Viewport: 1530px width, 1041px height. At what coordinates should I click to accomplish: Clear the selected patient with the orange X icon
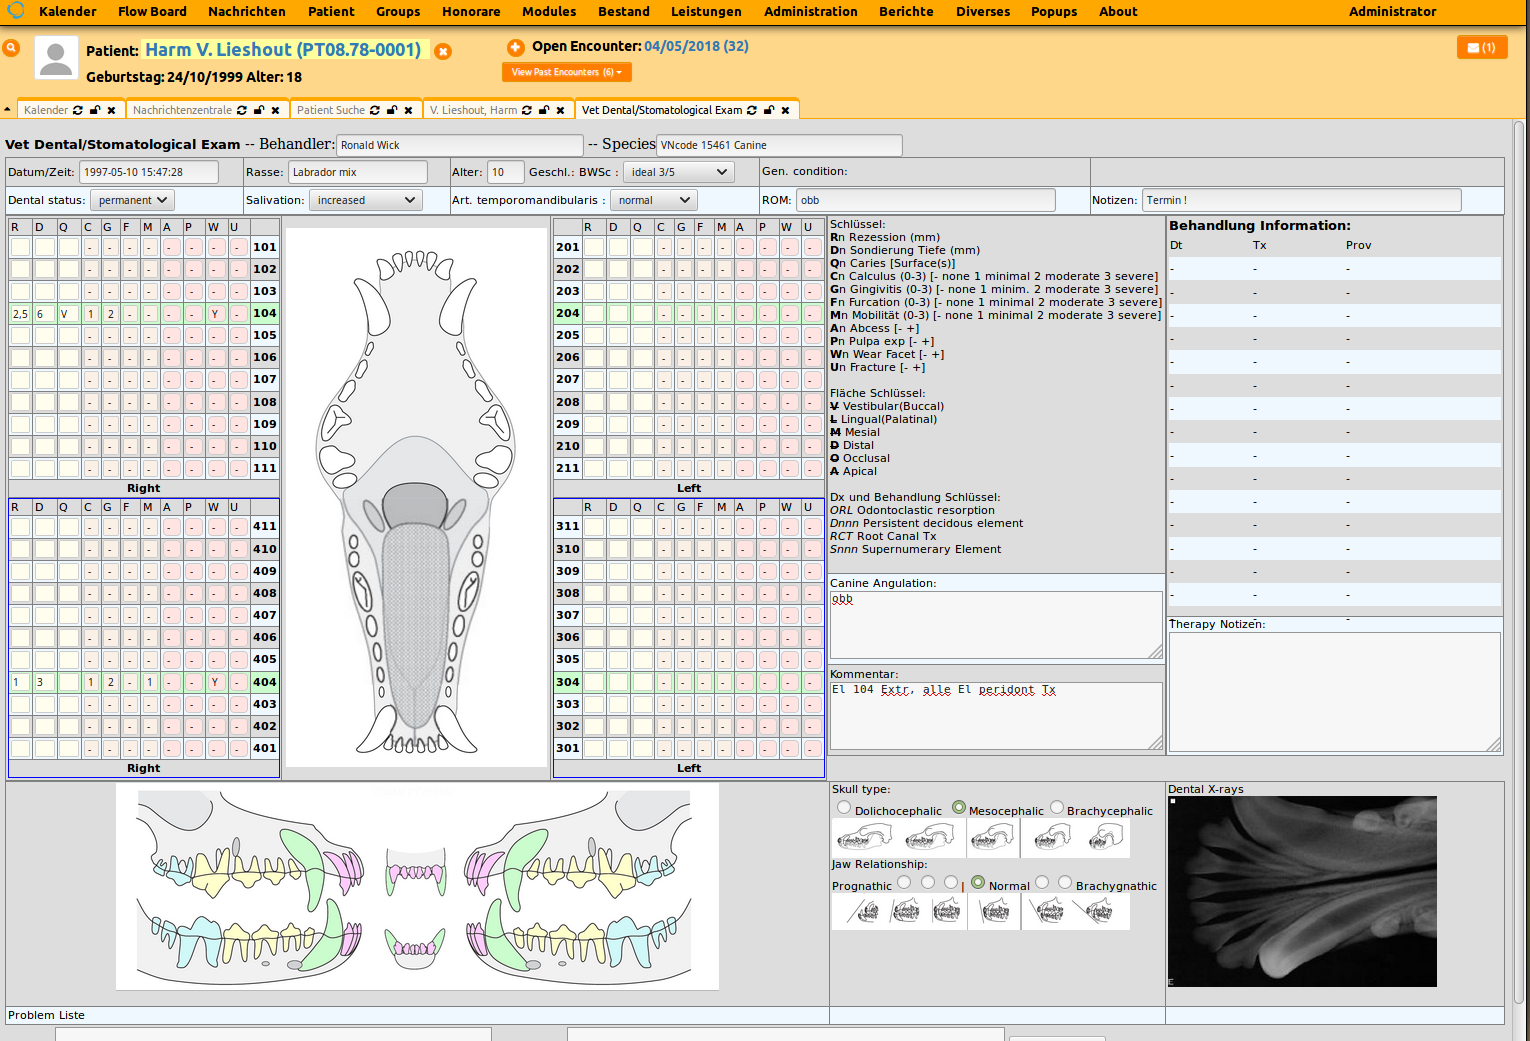pyautogui.click(x=443, y=51)
